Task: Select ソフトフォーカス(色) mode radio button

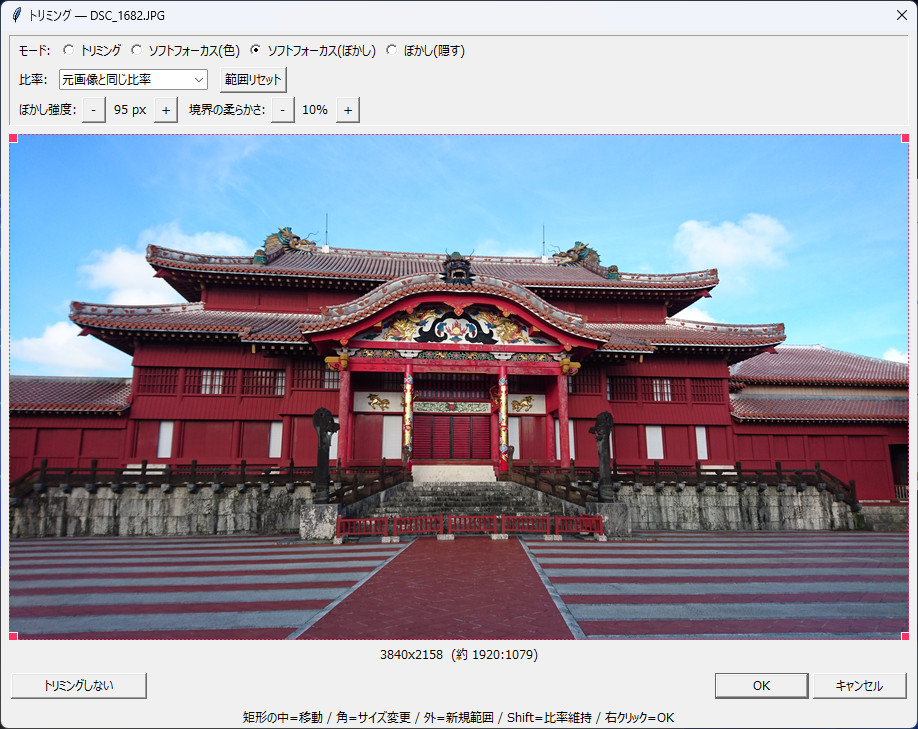Action: tap(136, 50)
